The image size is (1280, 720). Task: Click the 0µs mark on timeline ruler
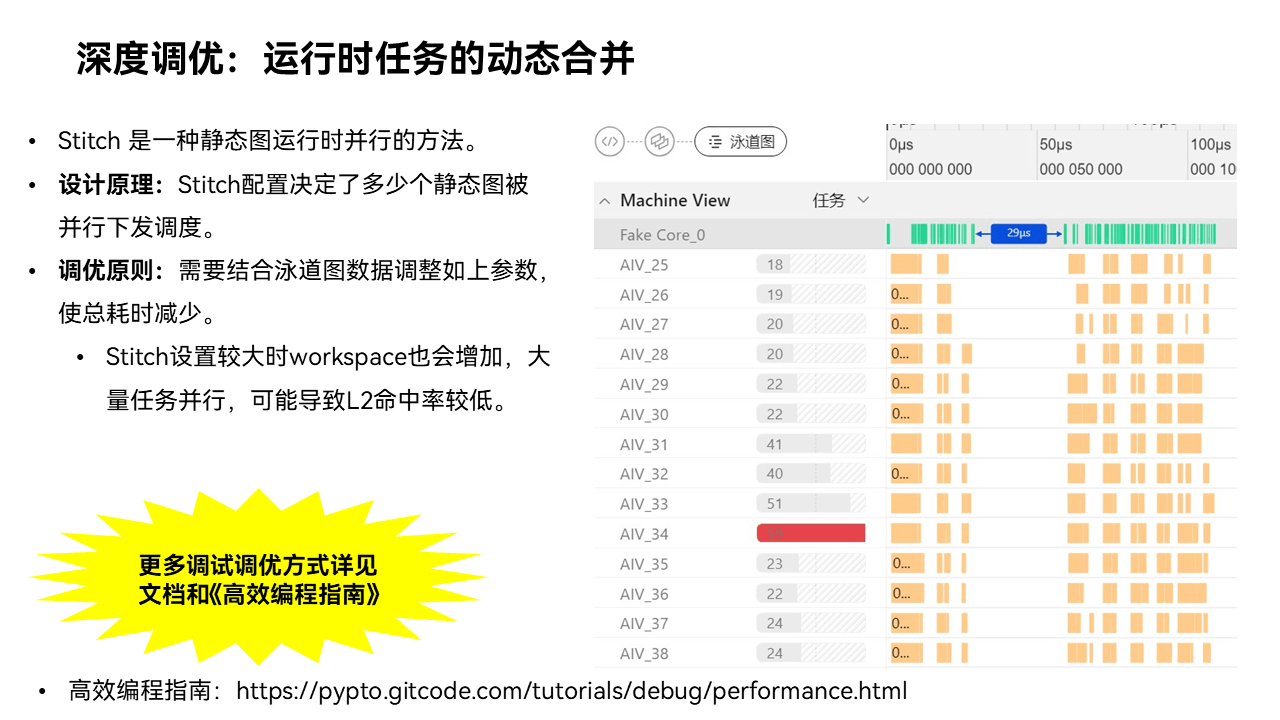tap(901, 145)
